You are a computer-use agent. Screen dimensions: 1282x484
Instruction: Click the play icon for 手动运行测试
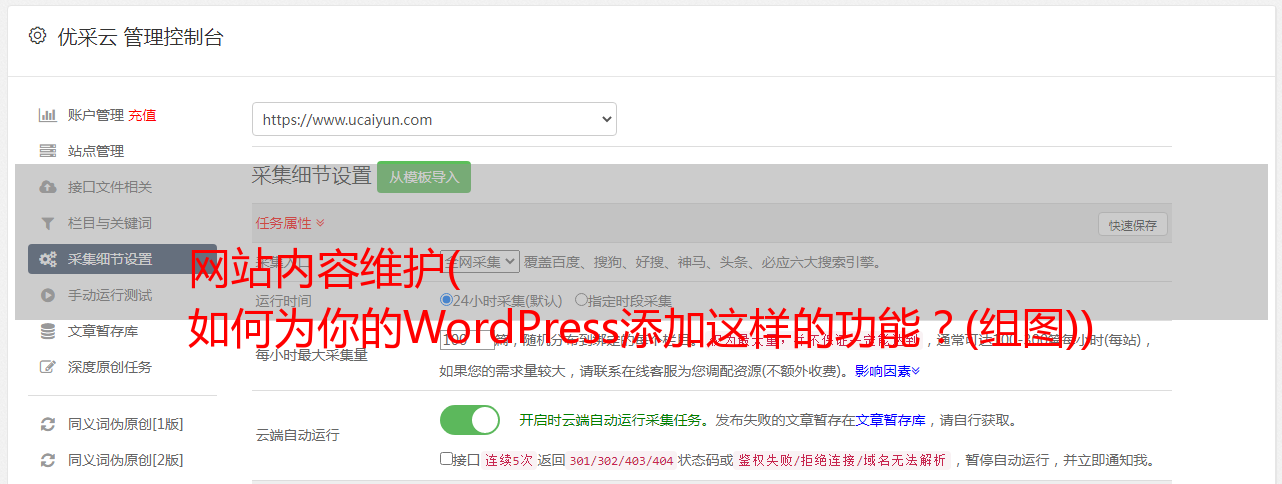pos(47,295)
